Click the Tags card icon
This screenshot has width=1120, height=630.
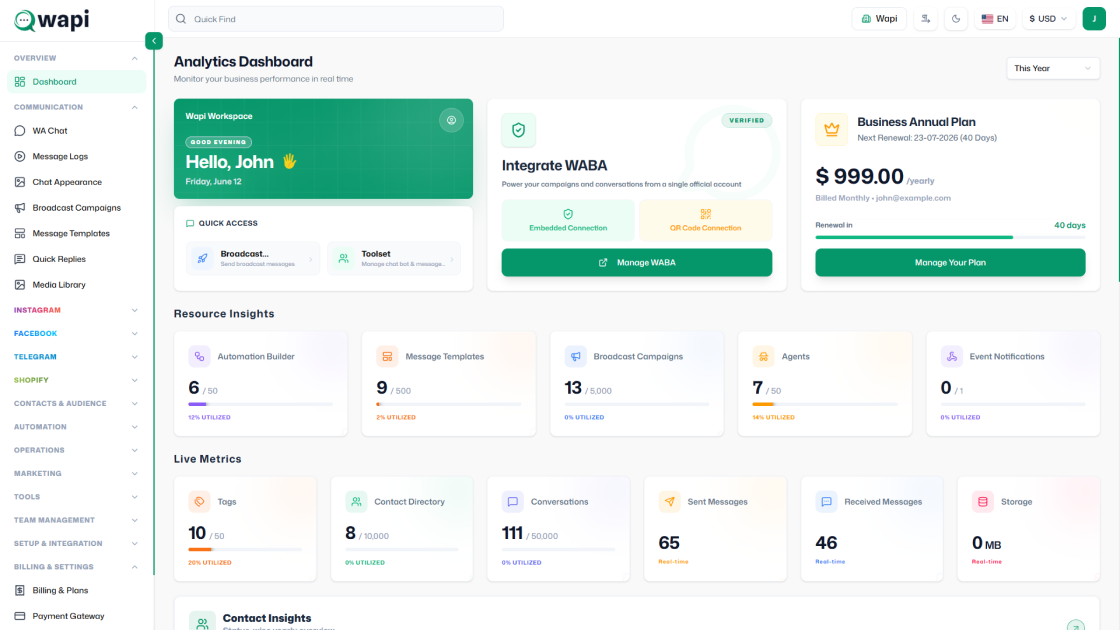[199, 501]
